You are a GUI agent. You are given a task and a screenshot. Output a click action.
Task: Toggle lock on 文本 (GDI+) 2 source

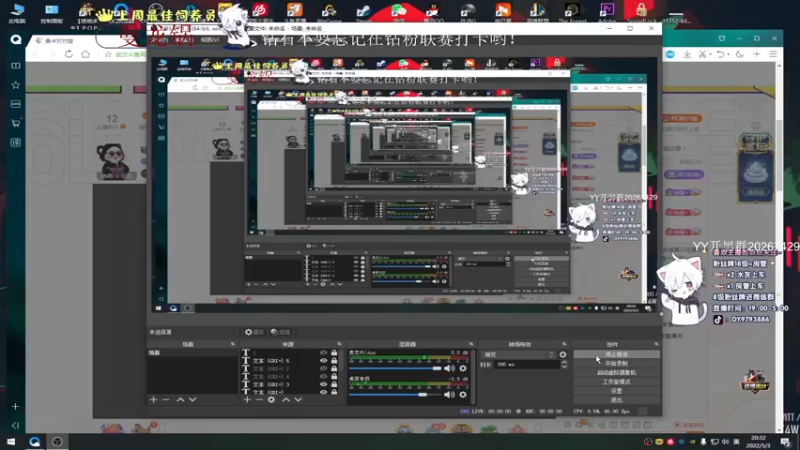pyautogui.click(x=334, y=368)
